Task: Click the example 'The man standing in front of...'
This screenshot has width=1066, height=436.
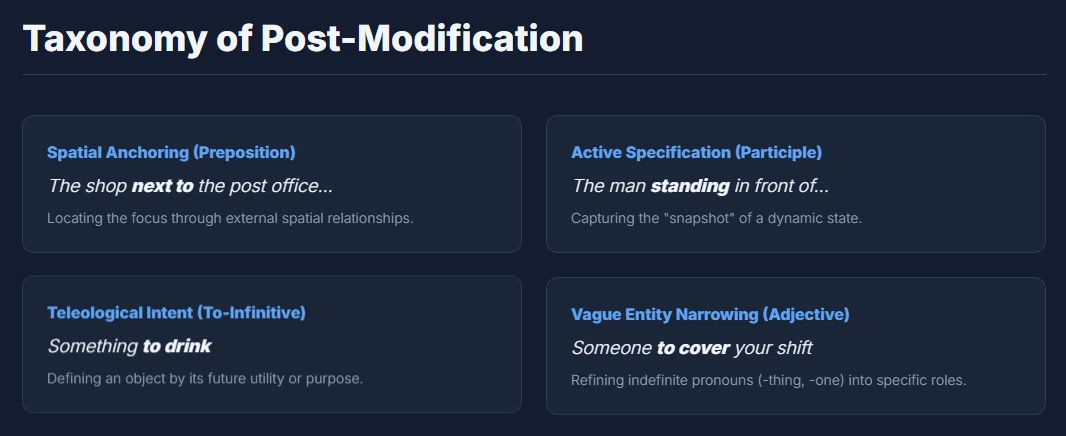Action: pos(700,186)
